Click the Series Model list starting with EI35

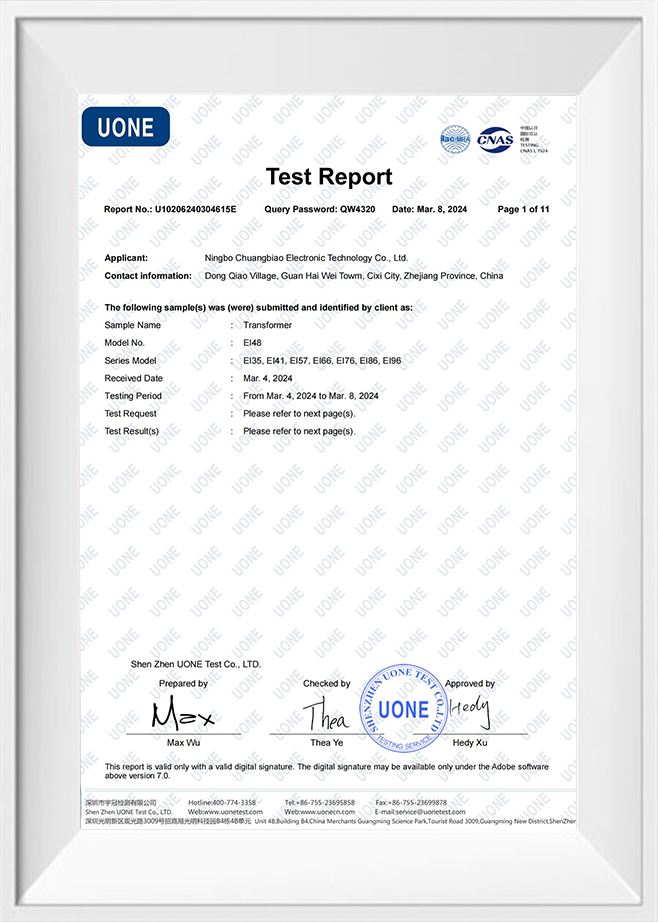pos(321,360)
